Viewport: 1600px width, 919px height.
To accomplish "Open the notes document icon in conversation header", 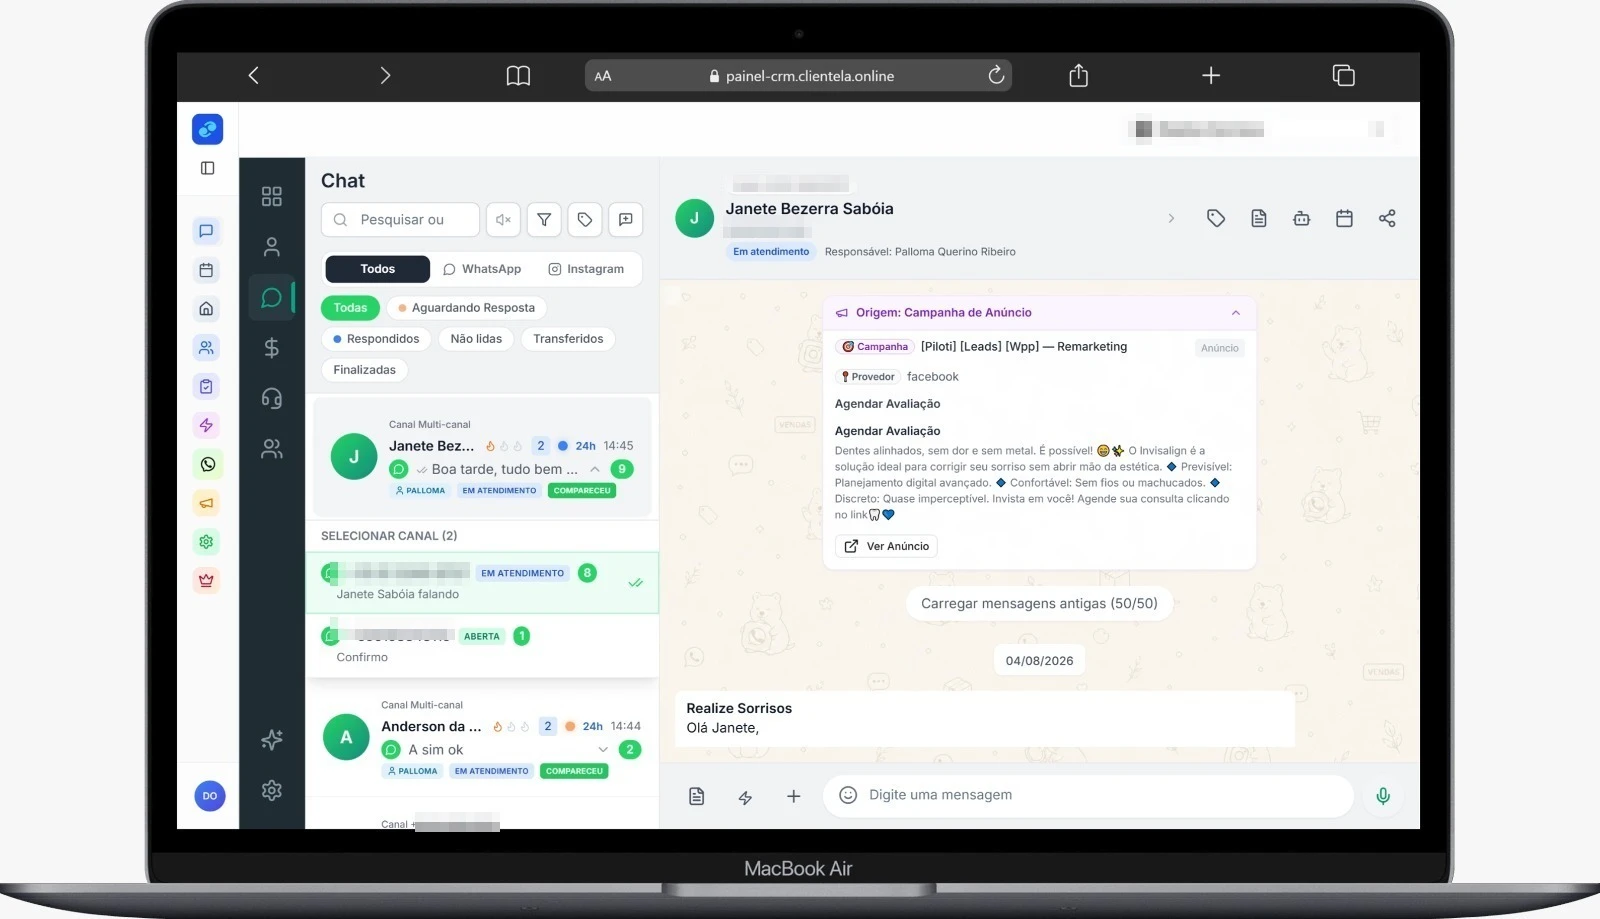I will (x=1259, y=218).
